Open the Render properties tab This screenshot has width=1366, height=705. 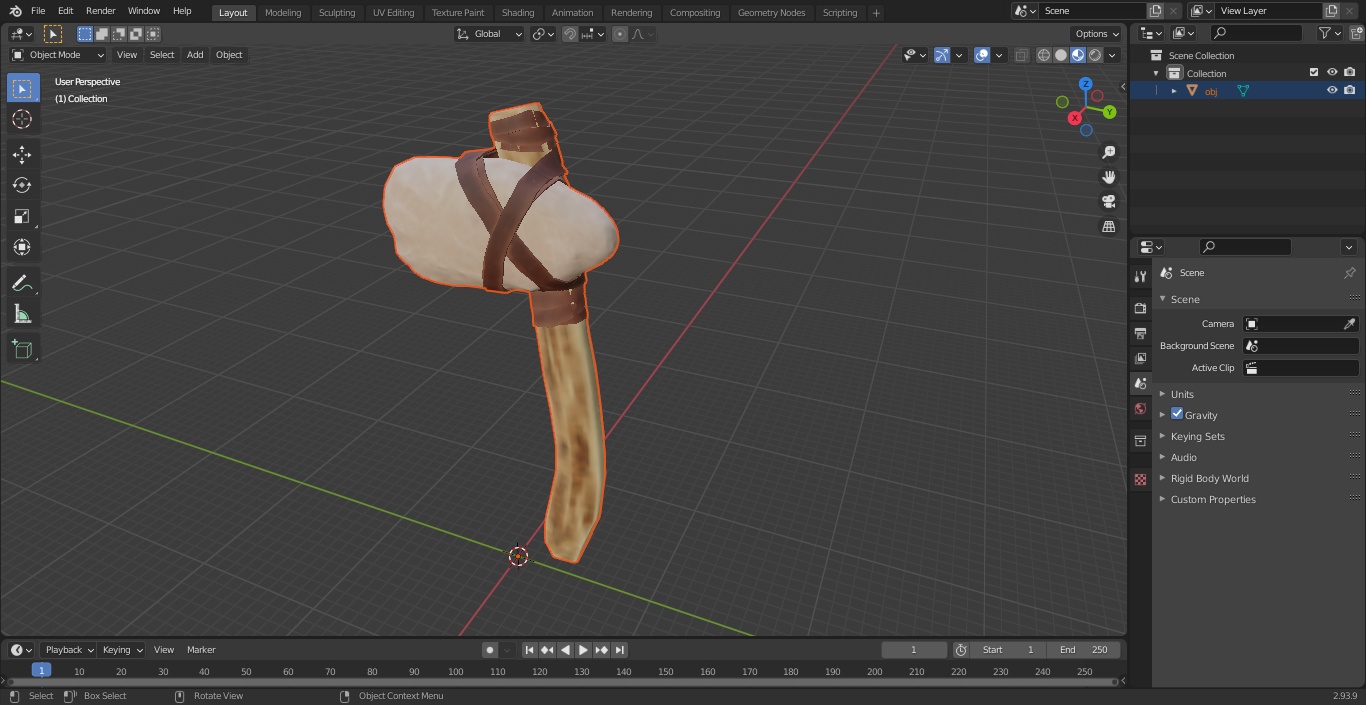click(x=1140, y=308)
